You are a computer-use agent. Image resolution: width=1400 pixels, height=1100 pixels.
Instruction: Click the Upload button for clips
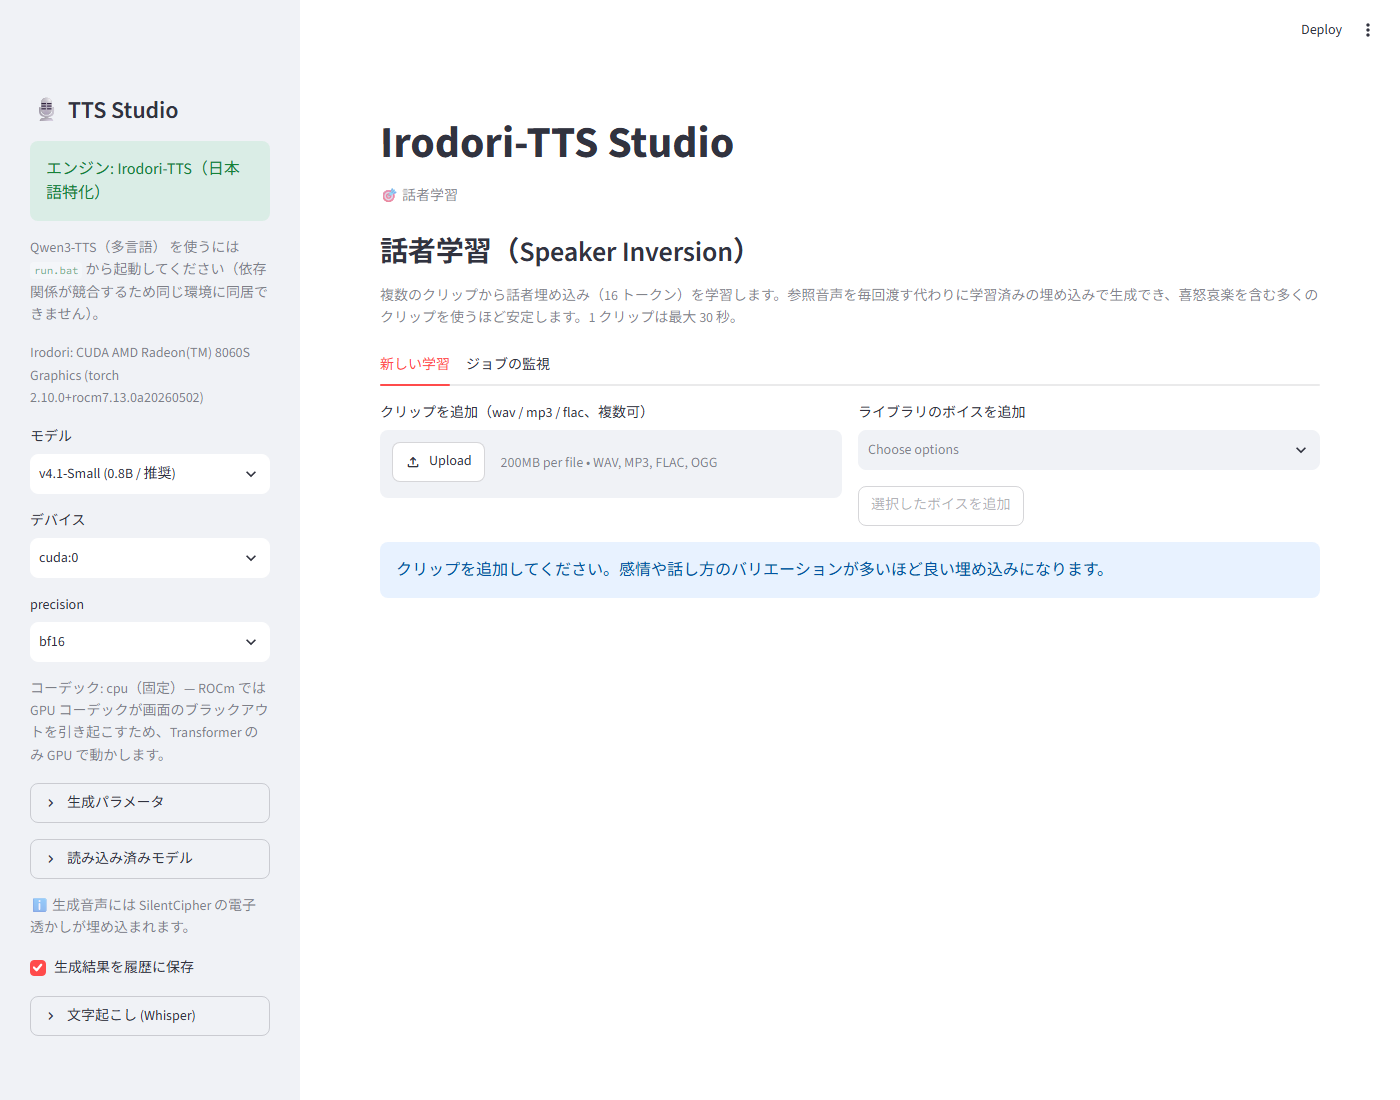click(438, 462)
